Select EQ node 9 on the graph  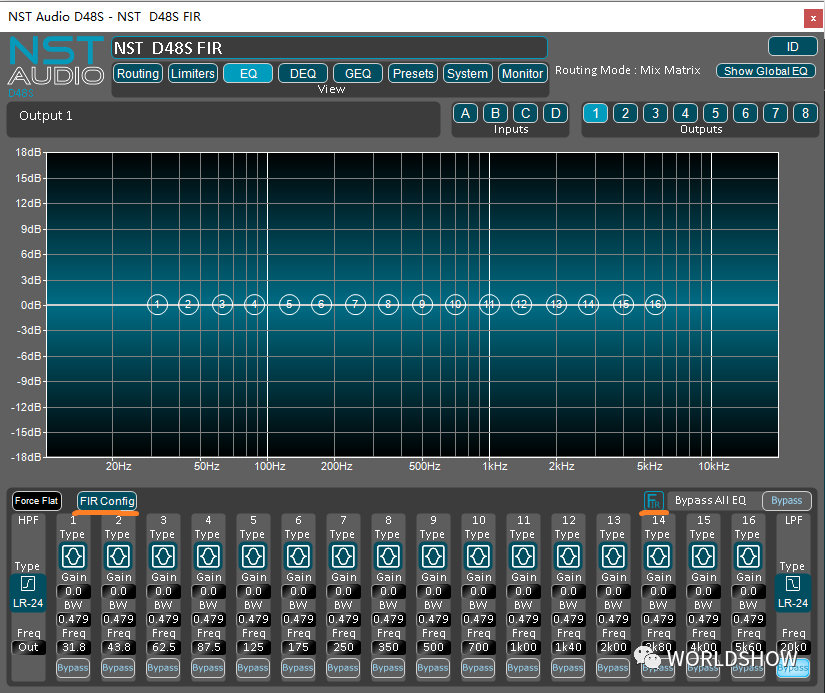(x=422, y=304)
